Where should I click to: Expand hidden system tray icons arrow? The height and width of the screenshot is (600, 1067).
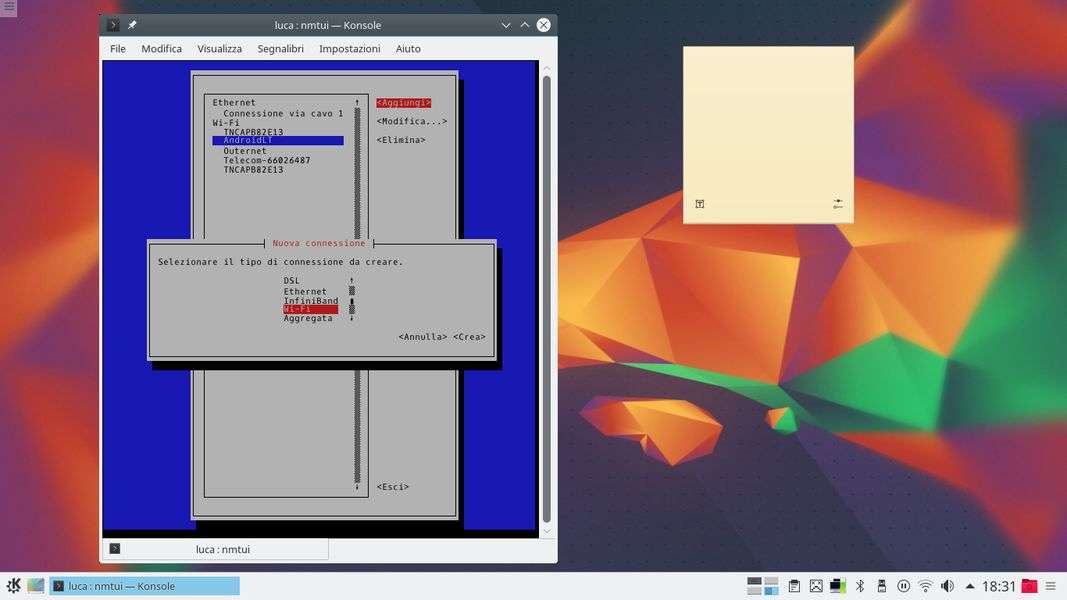(x=969, y=586)
